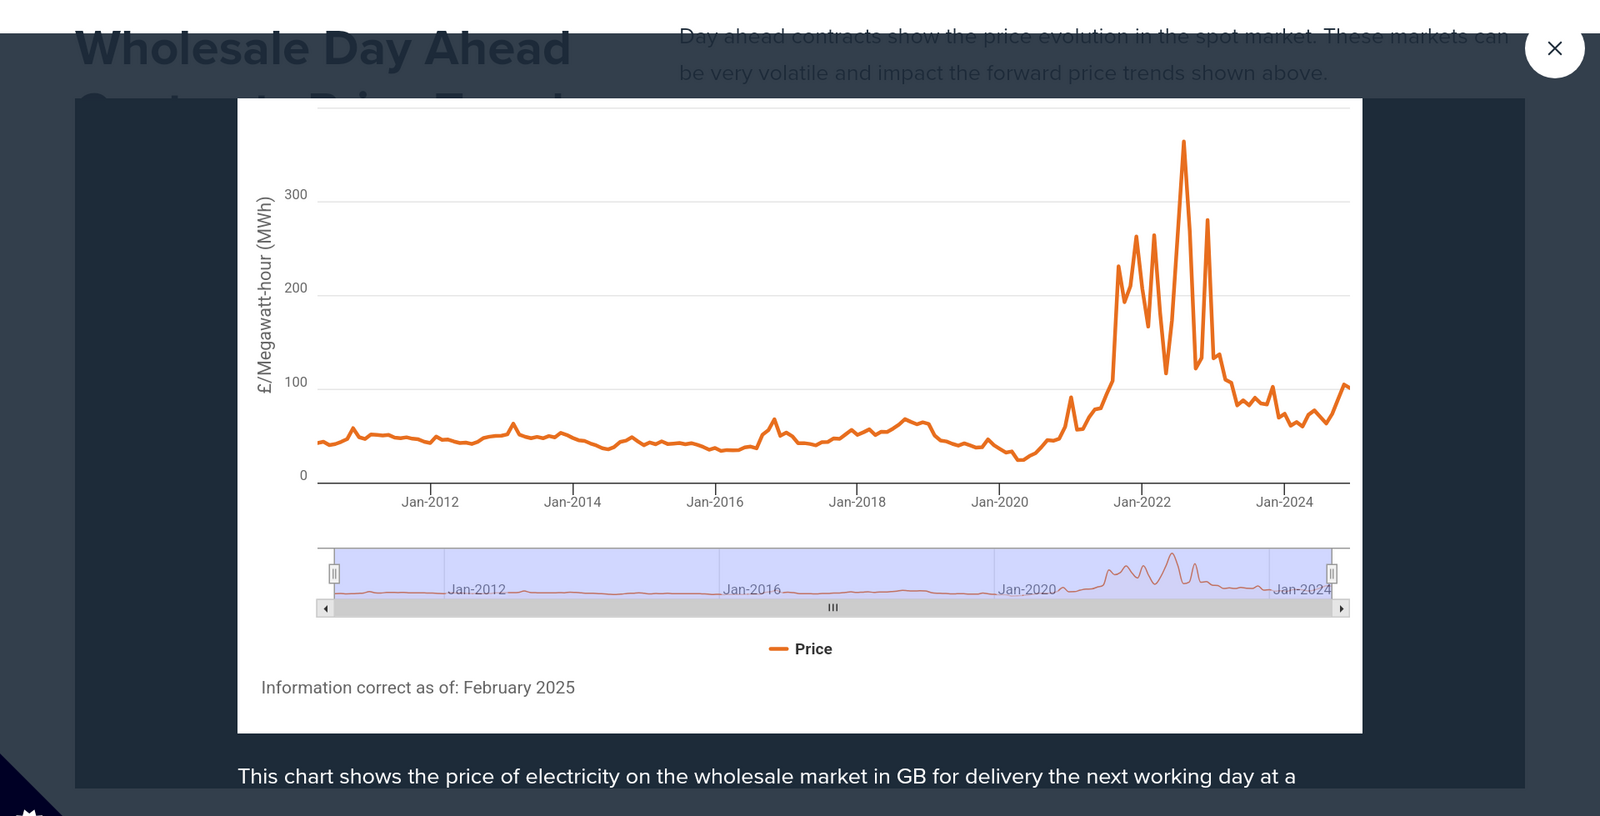The height and width of the screenshot is (816, 1600).
Task: Click the orange Price legend line marker
Action: coord(778,649)
